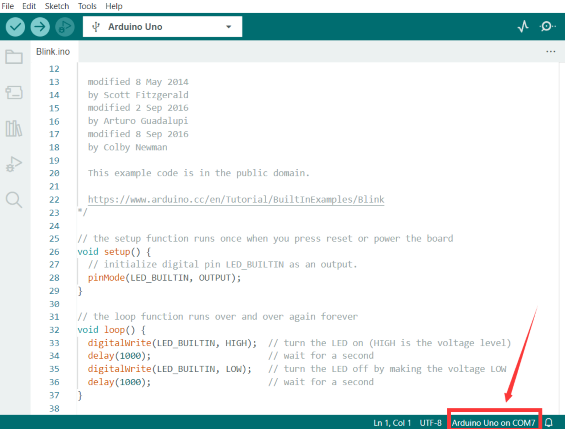Open the Sketch menu
565x429 pixels.
[57, 6]
